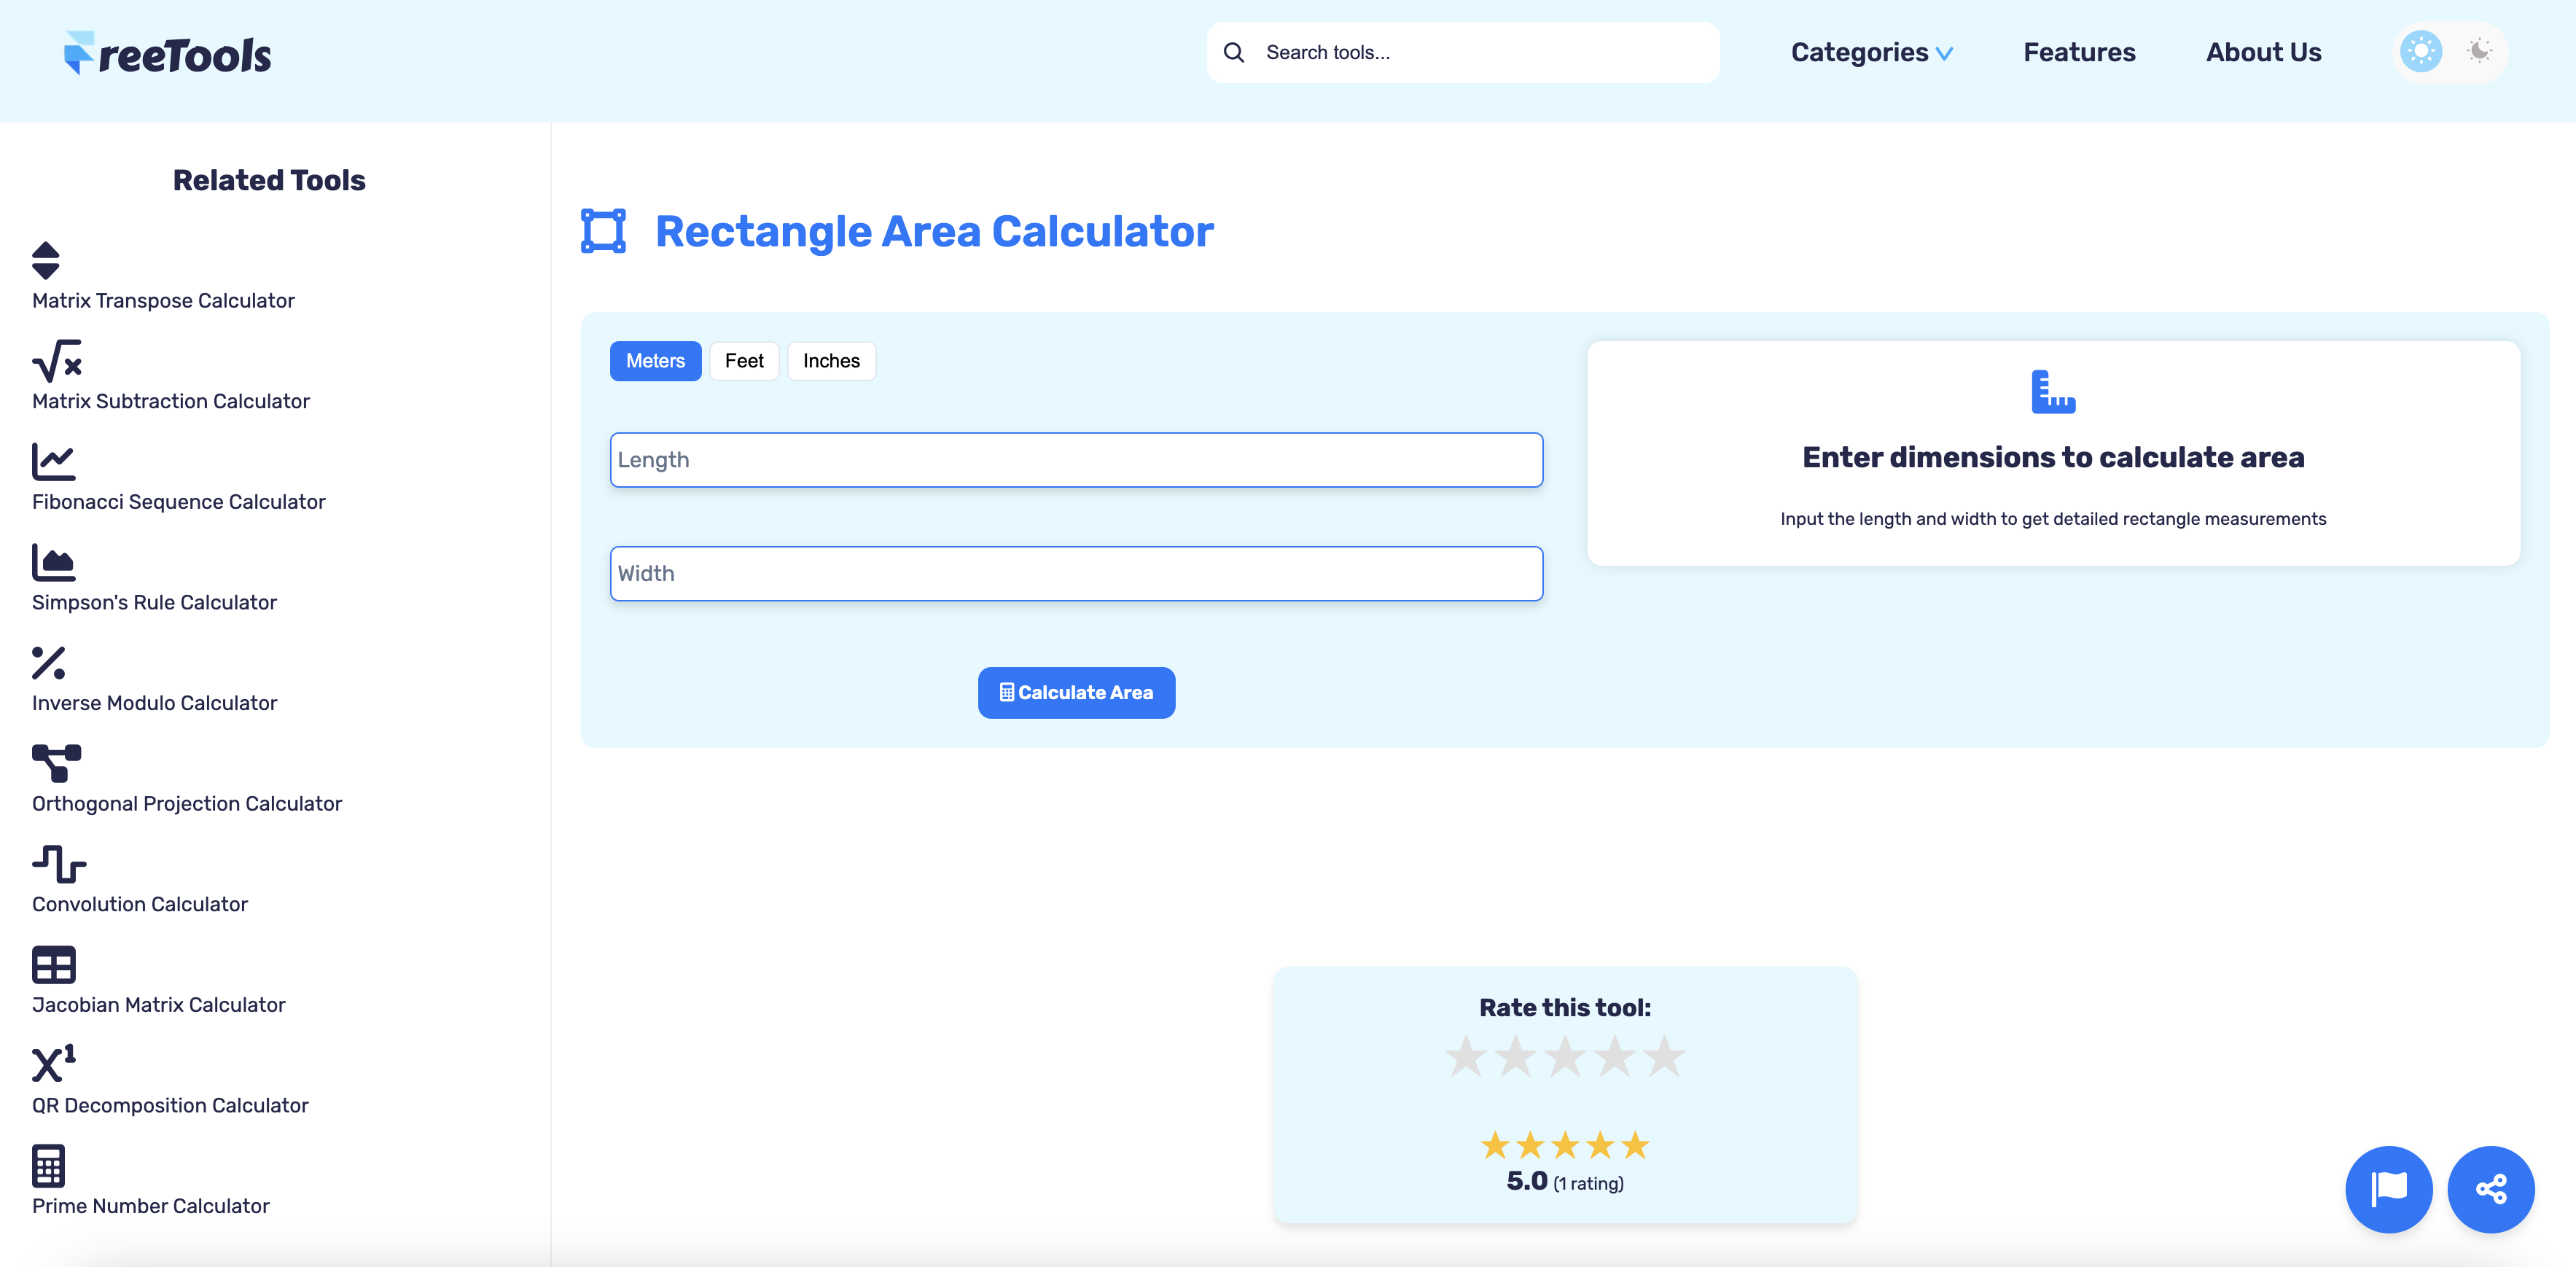2576x1267 pixels.
Task: Open the Prime Number Calculator link
Action: coord(150,1206)
